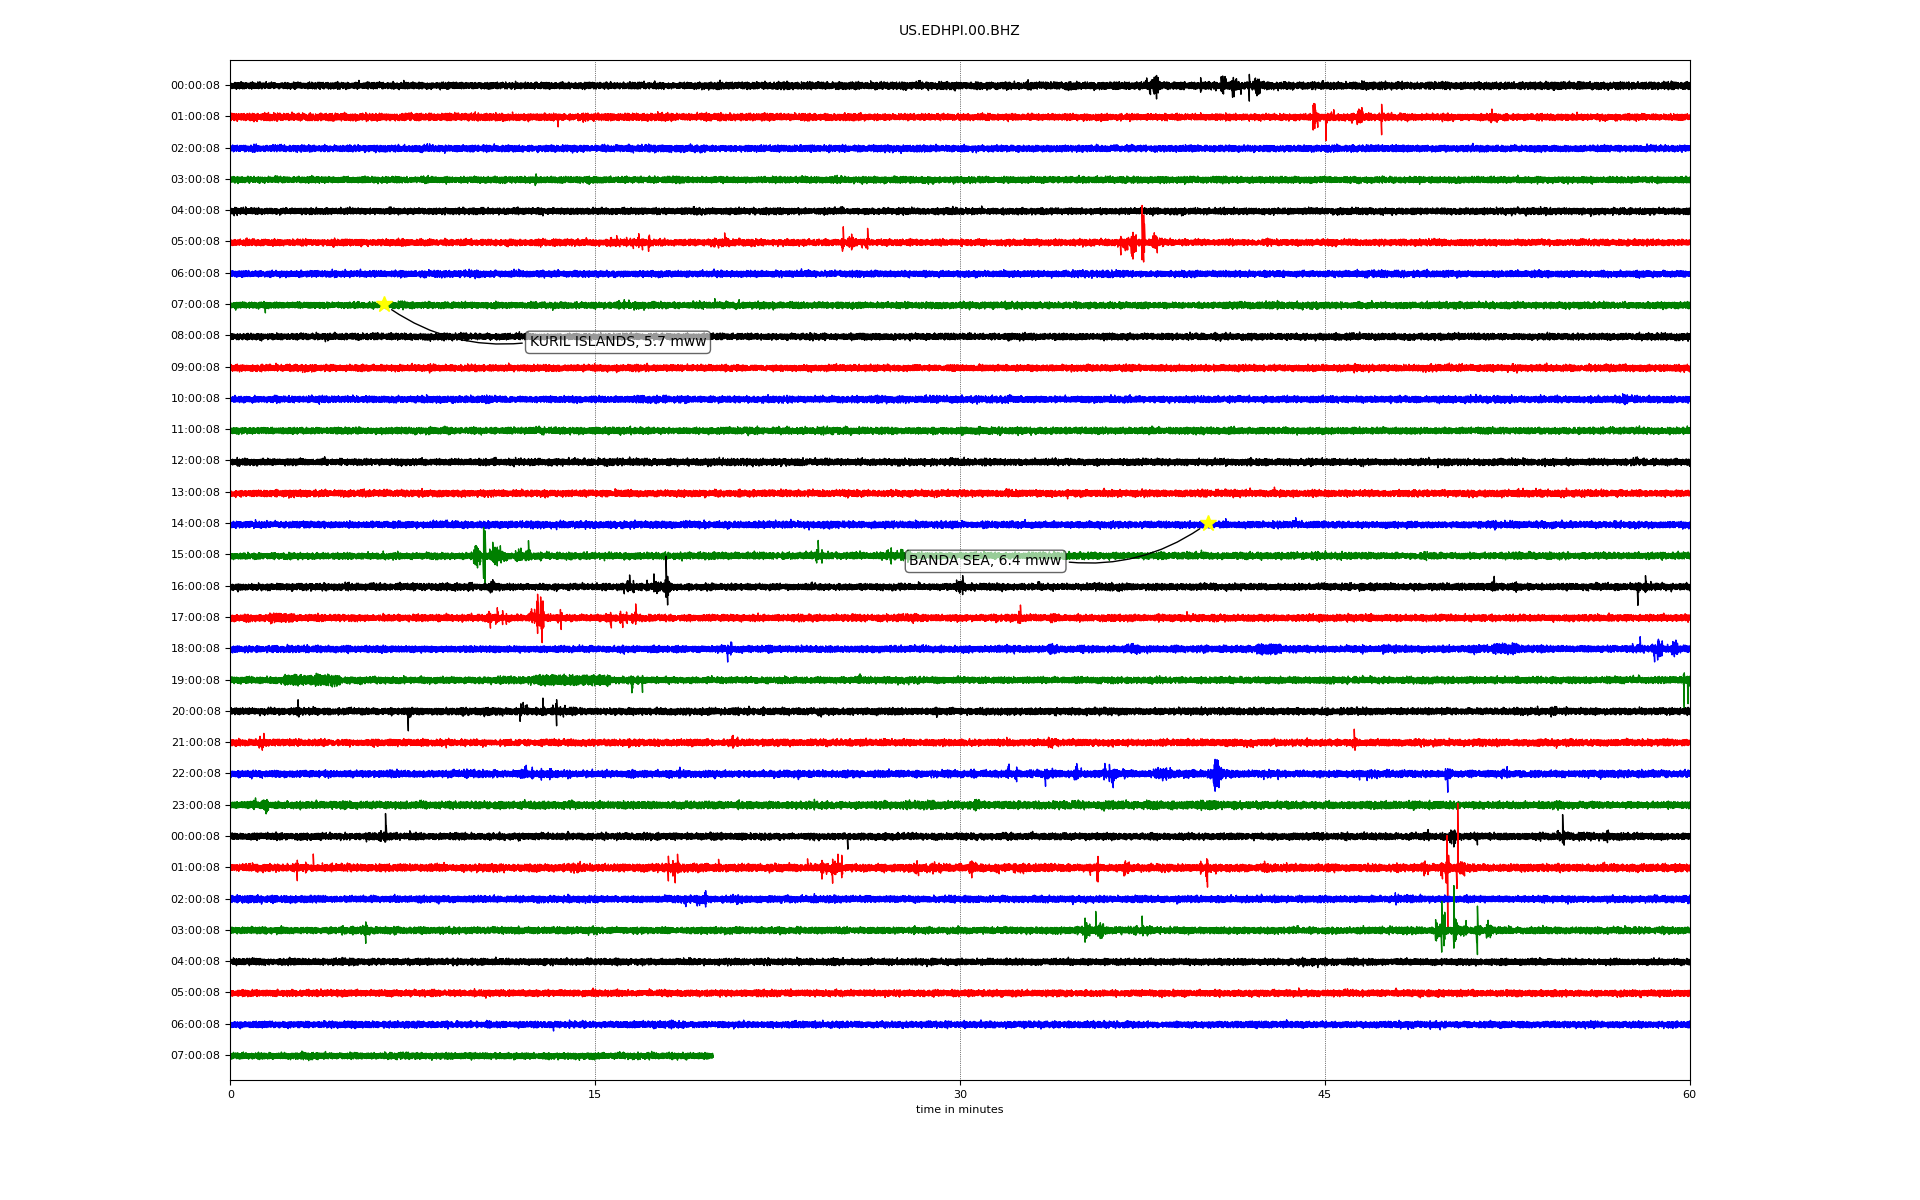Click the end of the final short green trace

(x=711, y=1055)
